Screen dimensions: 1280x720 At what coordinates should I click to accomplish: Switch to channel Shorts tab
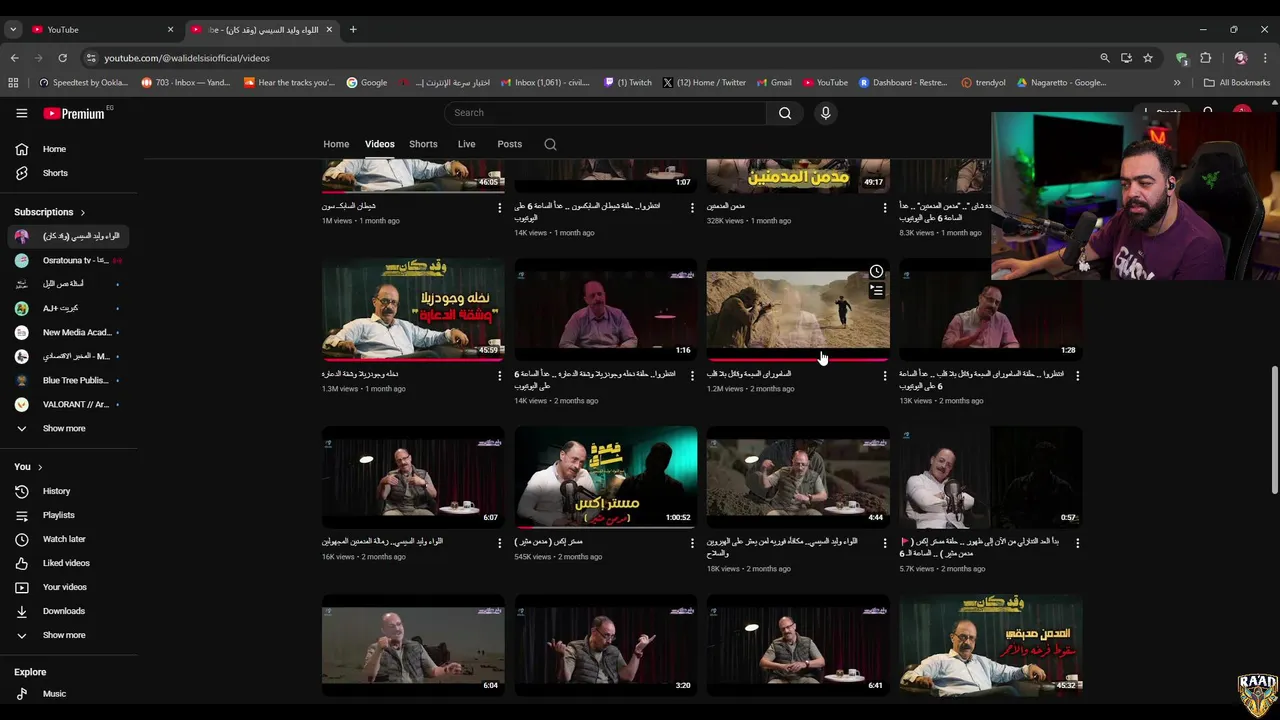point(423,144)
